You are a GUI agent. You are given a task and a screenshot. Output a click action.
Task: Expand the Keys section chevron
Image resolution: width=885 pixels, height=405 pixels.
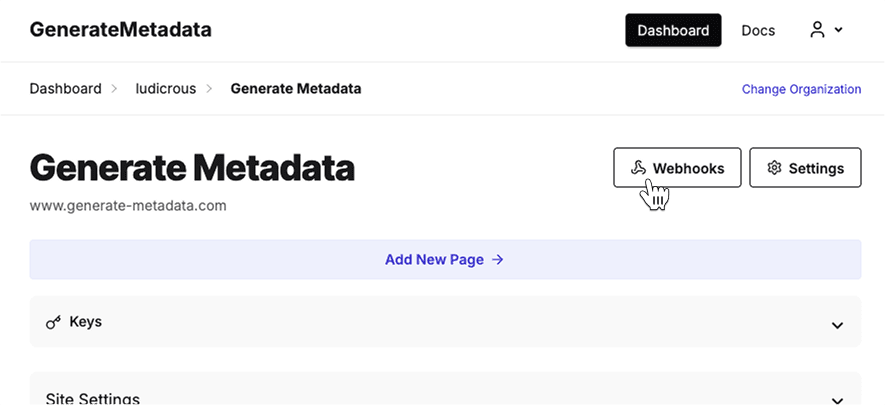point(837,325)
